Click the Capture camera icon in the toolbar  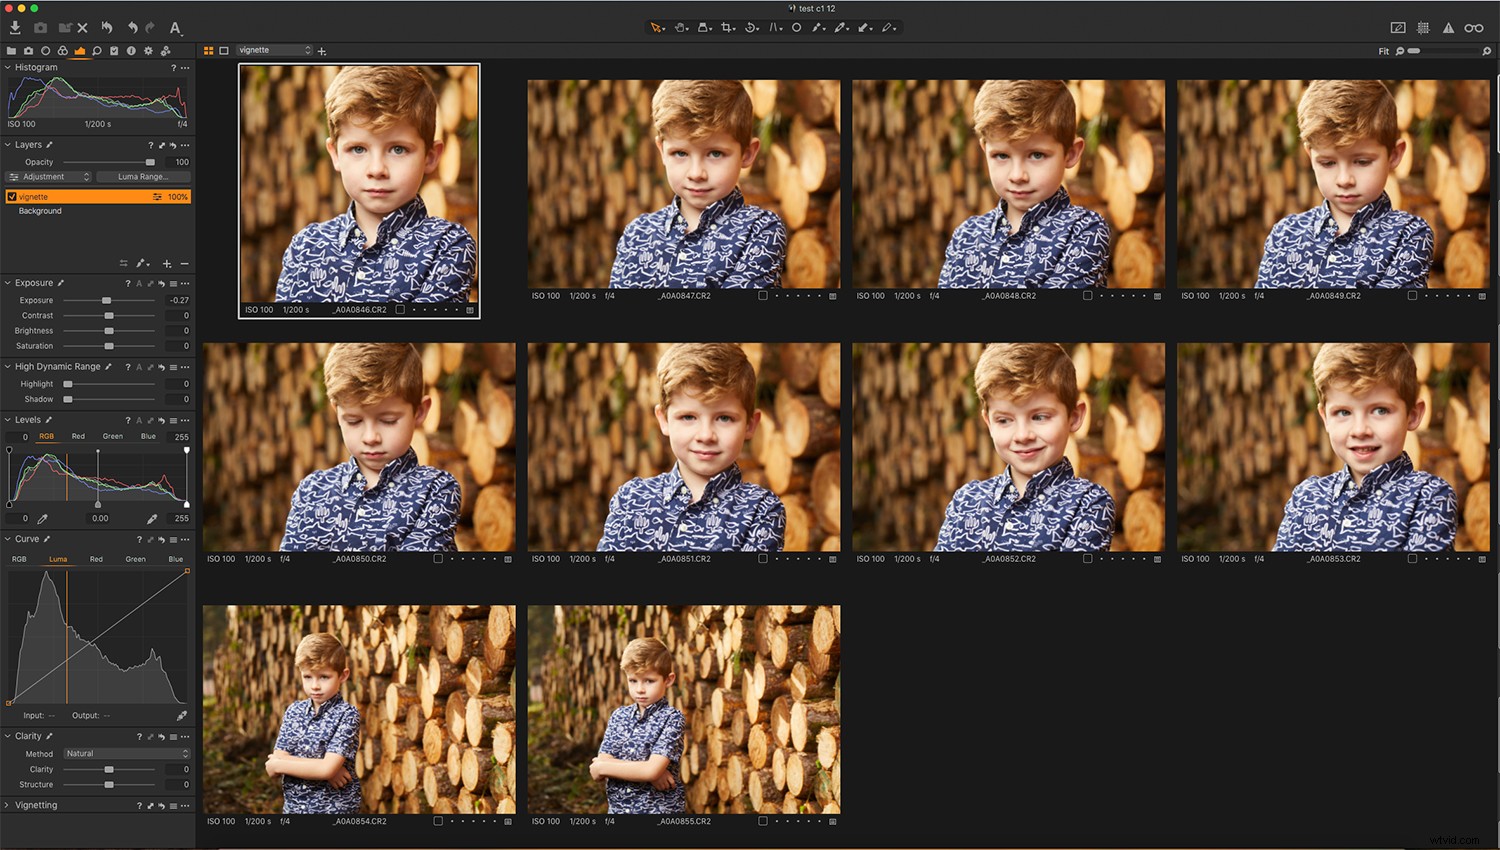point(40,27)
